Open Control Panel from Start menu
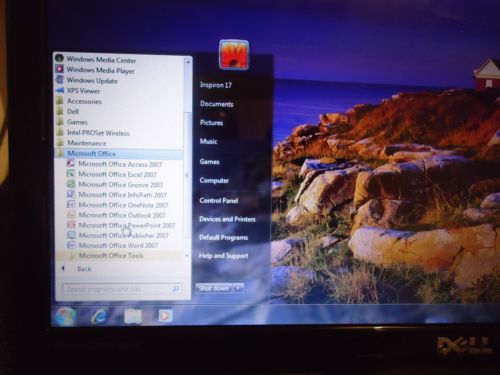Viewport: 500px width, 375px height. (219, 200)
